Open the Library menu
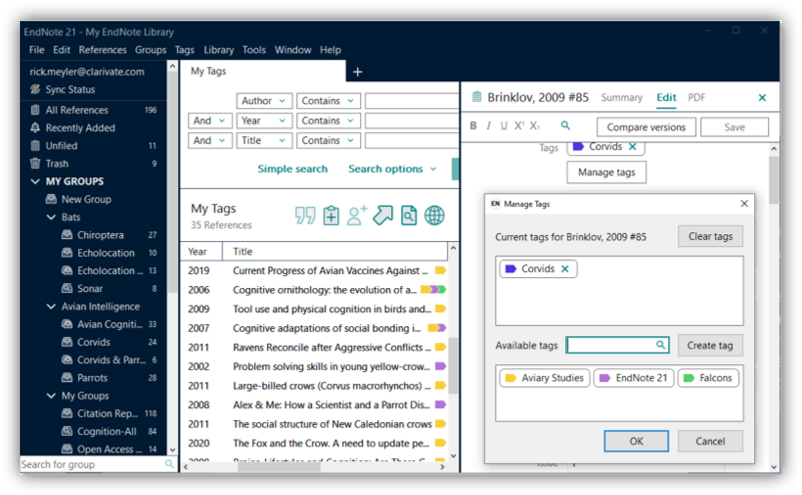 point(218,50)
